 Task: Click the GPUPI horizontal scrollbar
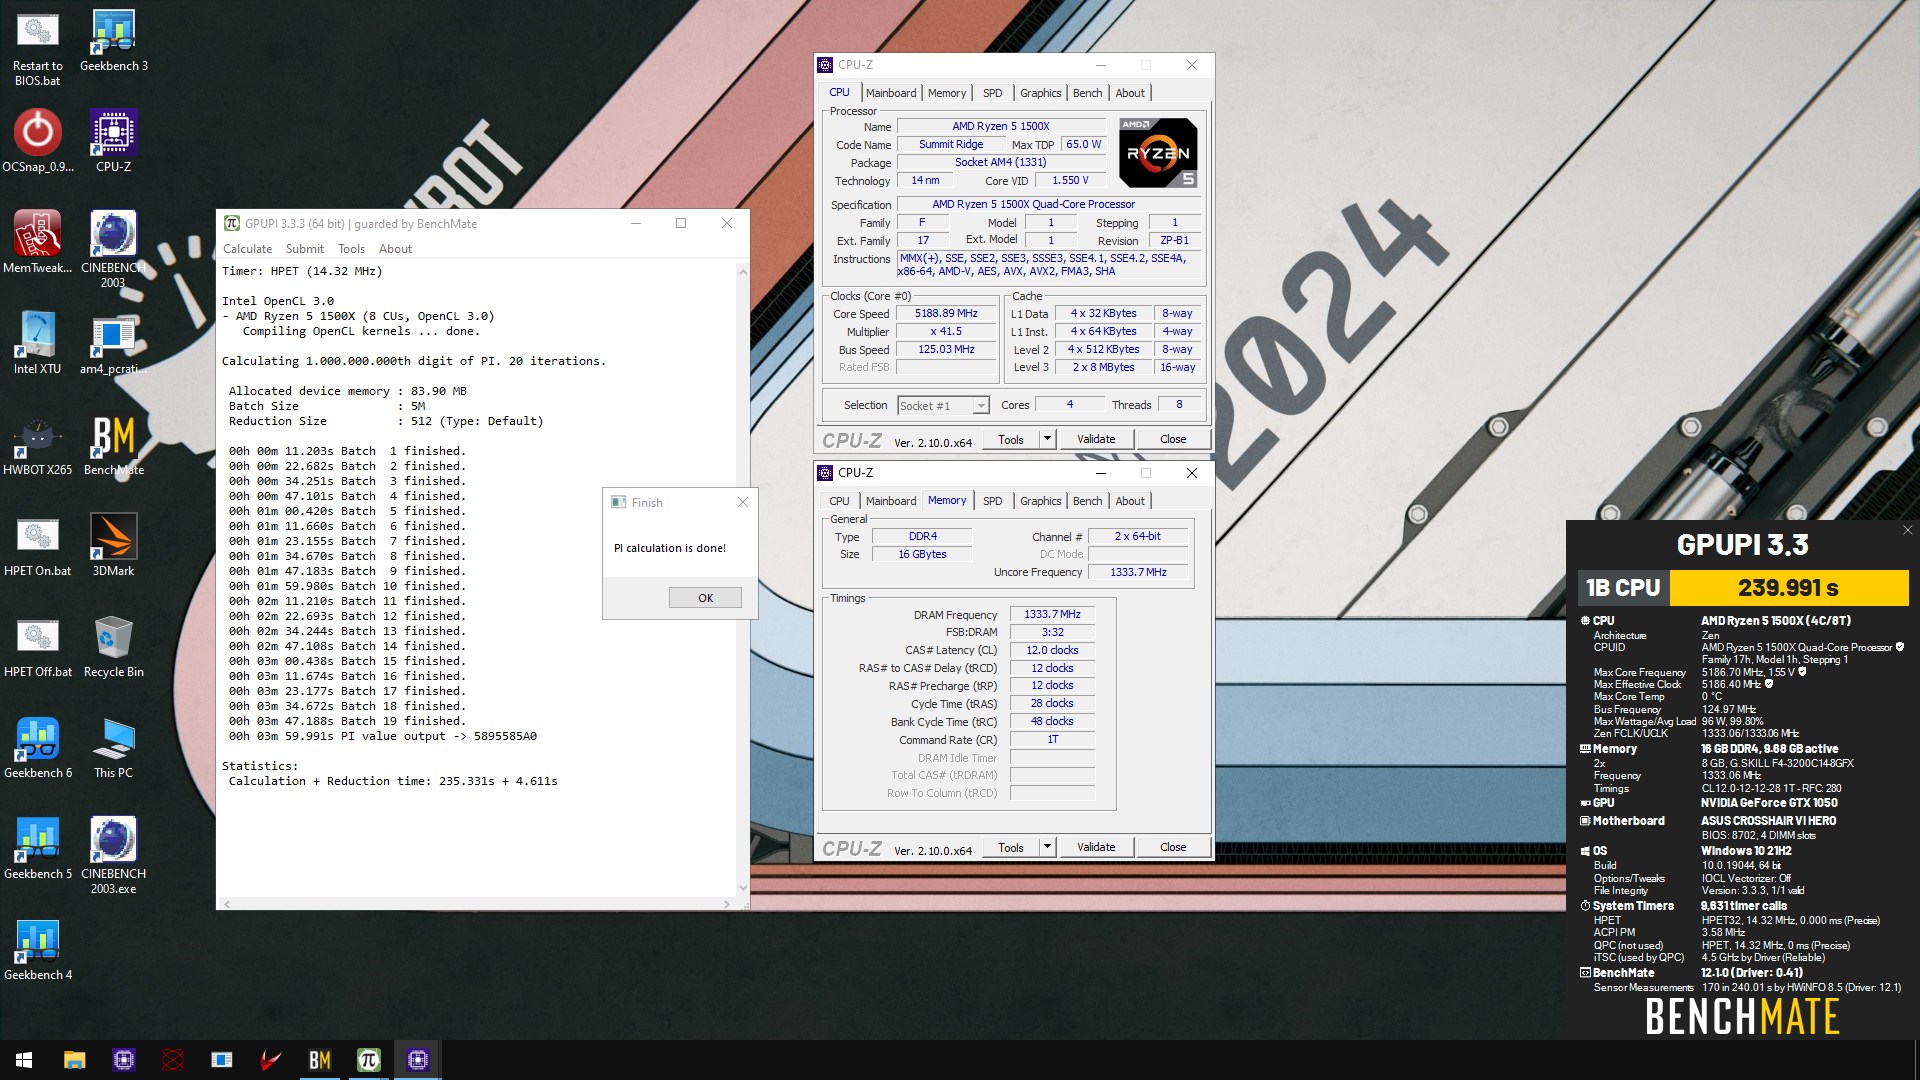point(478,904)
